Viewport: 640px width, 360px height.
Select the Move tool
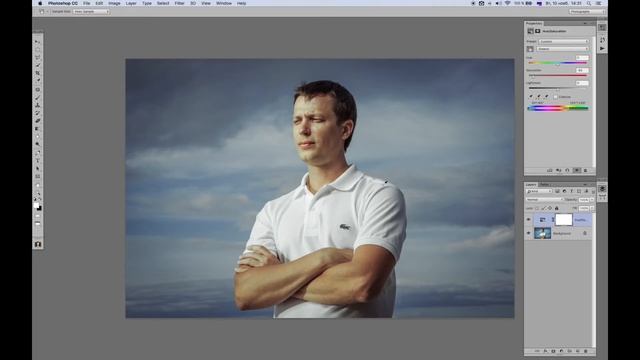click(38, 42)
